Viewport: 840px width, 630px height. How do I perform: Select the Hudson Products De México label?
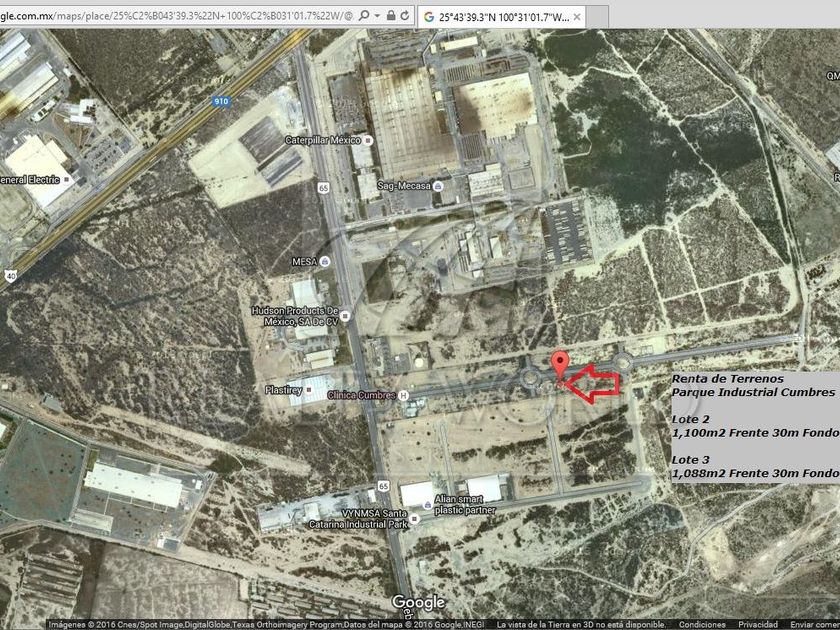295,316
